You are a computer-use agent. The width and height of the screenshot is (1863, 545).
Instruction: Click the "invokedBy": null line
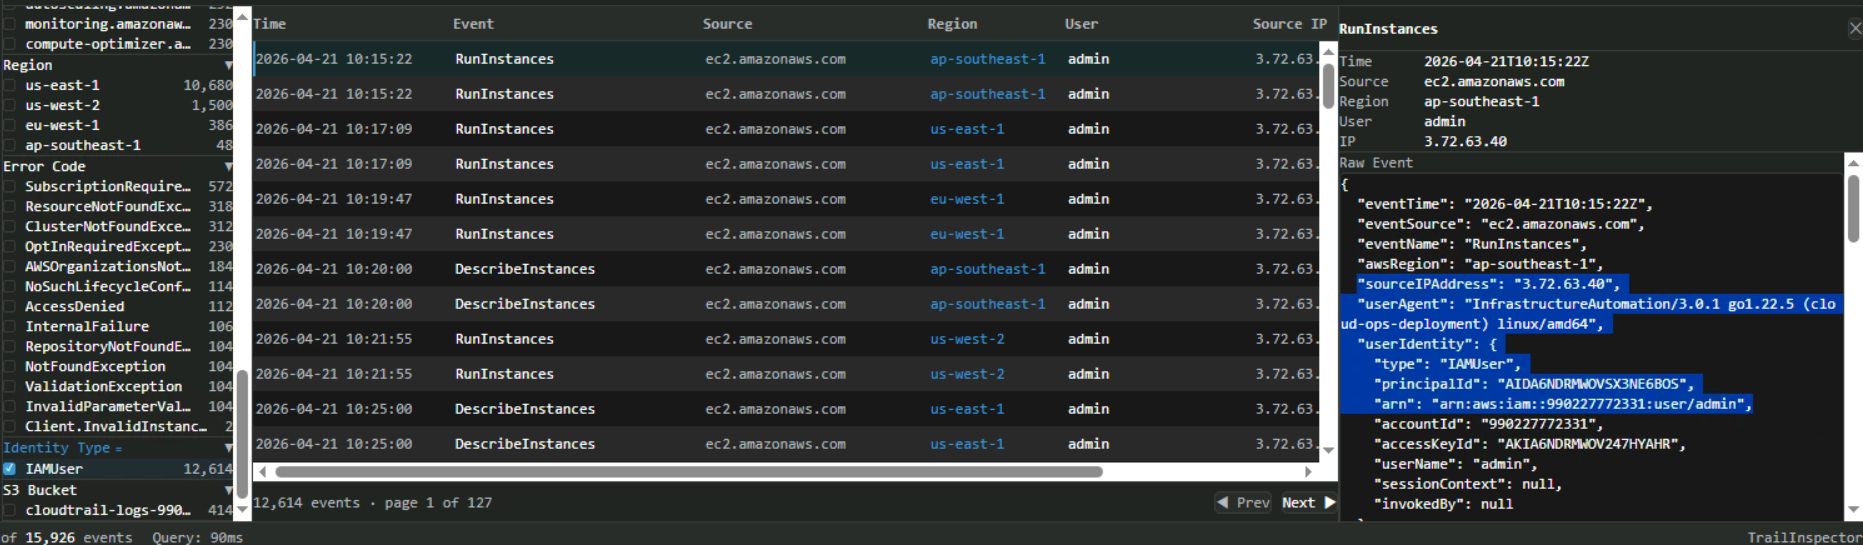click(x=1443, y=504)
